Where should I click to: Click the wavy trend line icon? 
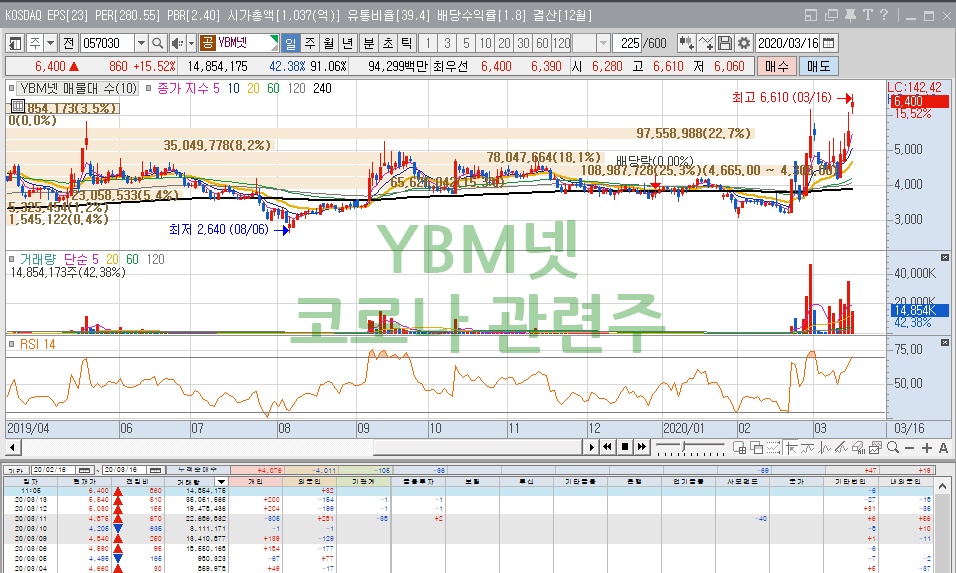[x=808, y=447]
